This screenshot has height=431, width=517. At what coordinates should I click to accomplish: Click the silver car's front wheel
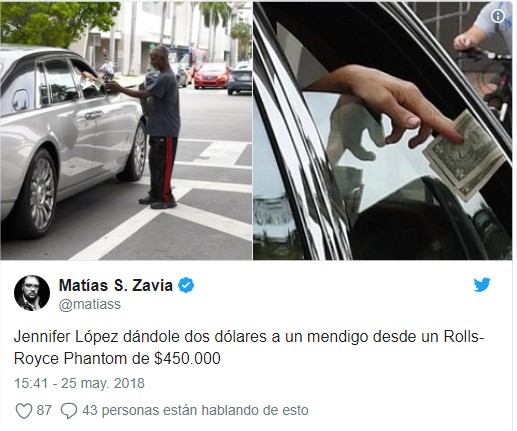[135, 152]
